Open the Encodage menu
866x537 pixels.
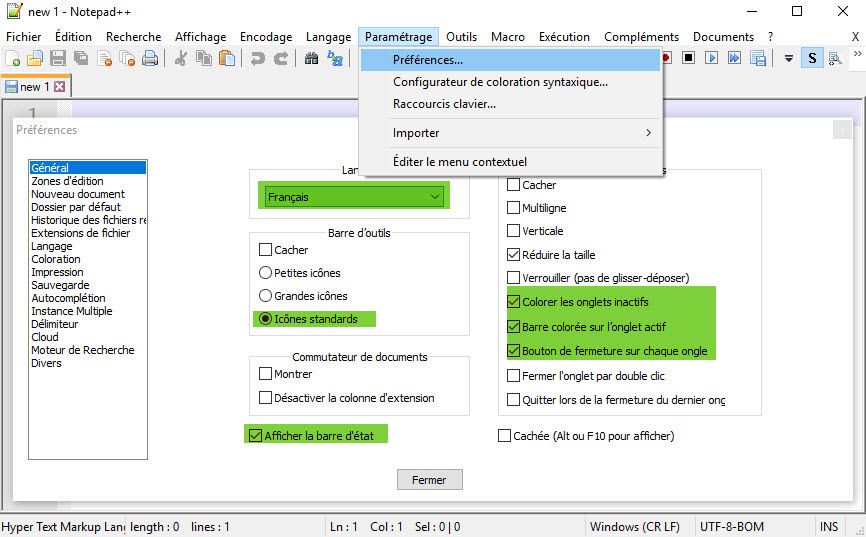coord(266,37)
